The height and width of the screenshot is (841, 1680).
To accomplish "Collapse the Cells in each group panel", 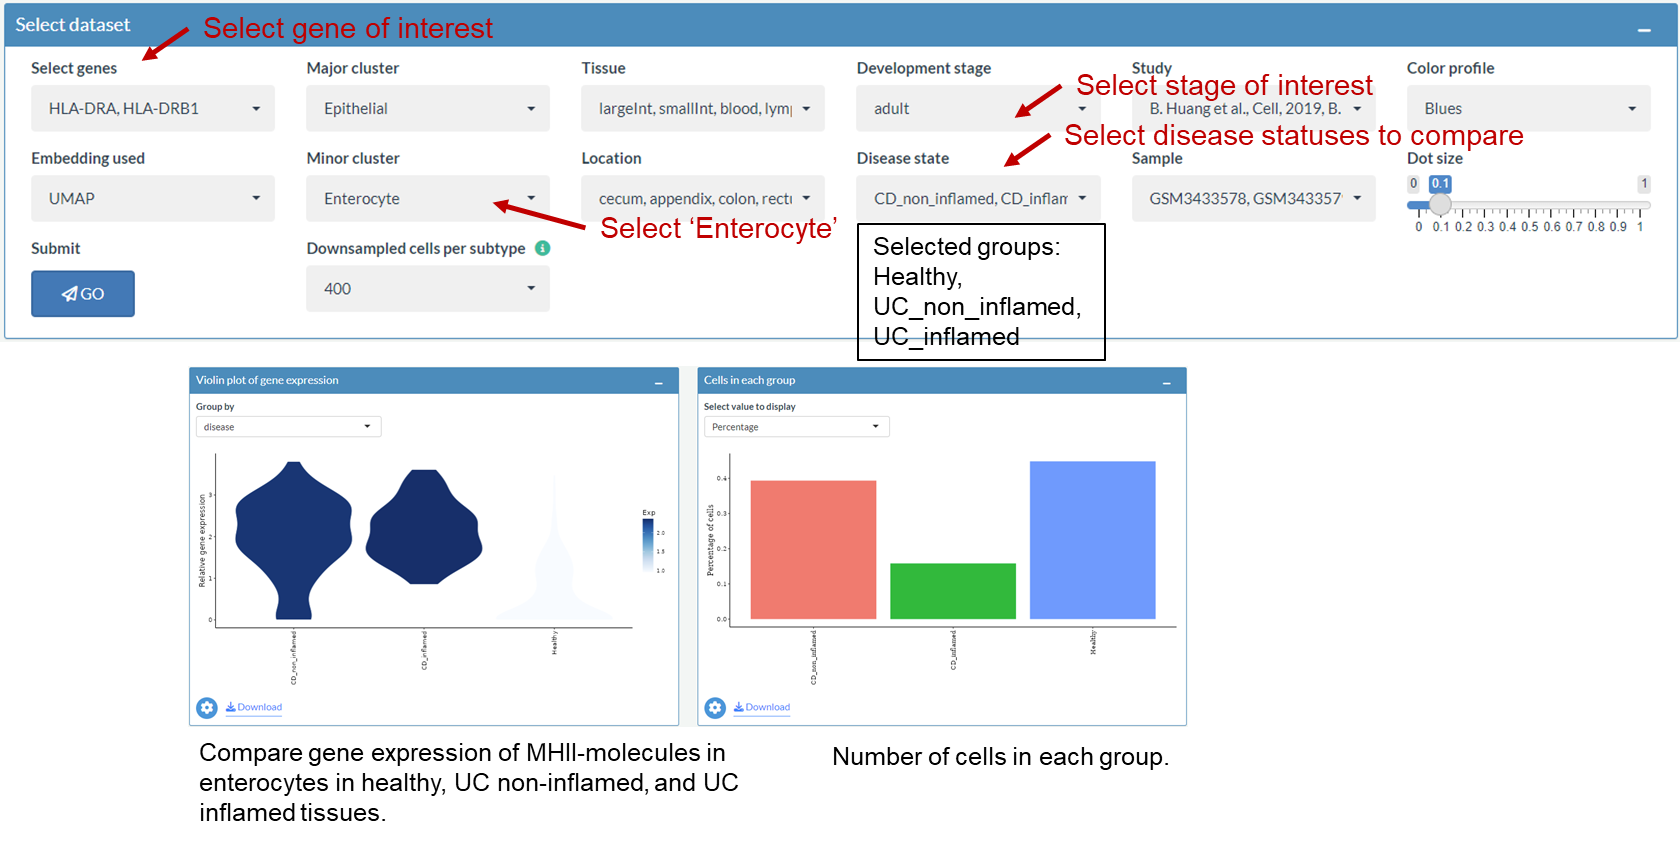I will (x=1167, y=382).
